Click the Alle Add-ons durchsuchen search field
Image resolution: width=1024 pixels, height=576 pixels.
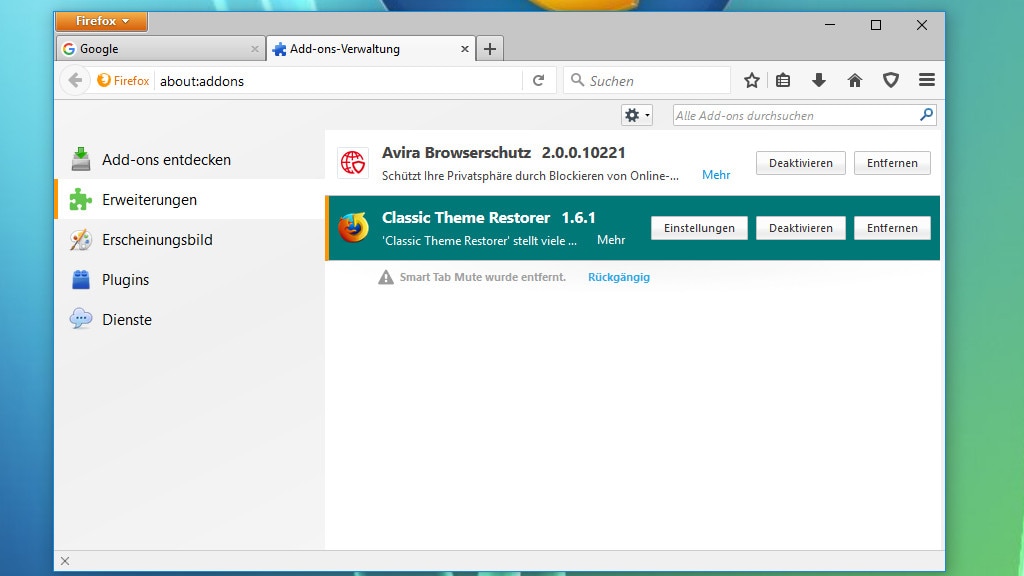click(x=800, y=115)
